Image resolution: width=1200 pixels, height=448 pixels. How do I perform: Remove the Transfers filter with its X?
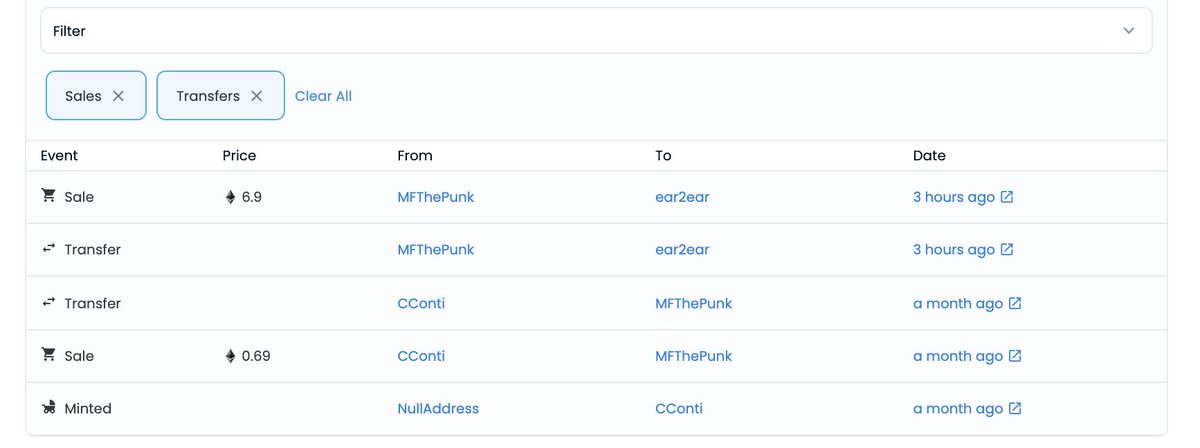point(257,96)
